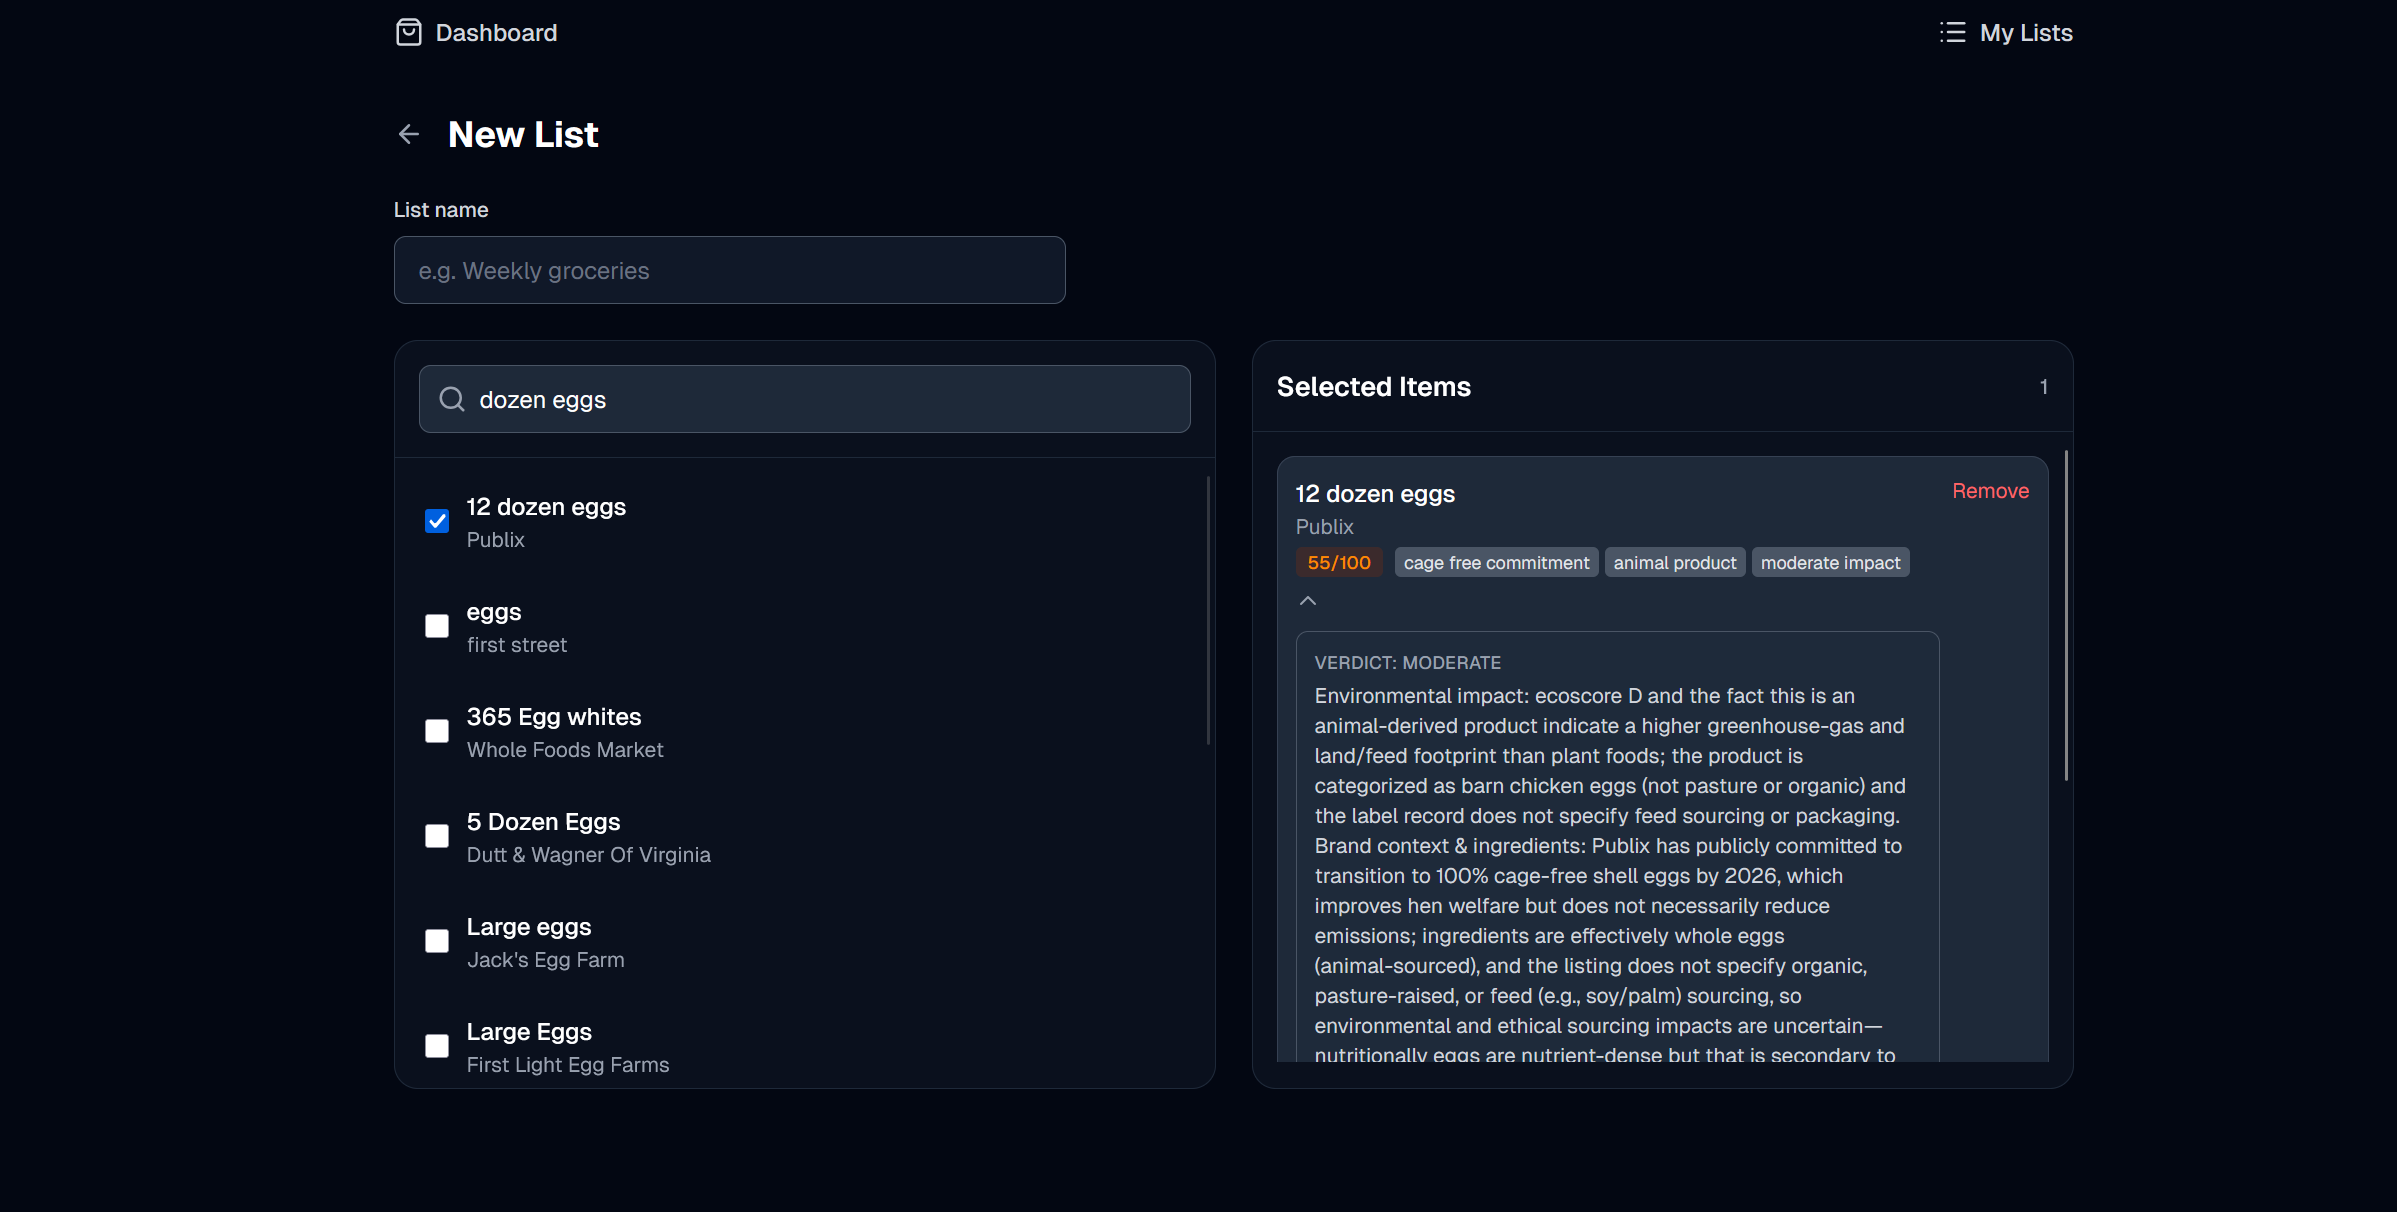The height and width of the screenshot is (1212, 2397).
Task: Collapse the verdict details chevron
Action: (x=1307, y=601)
